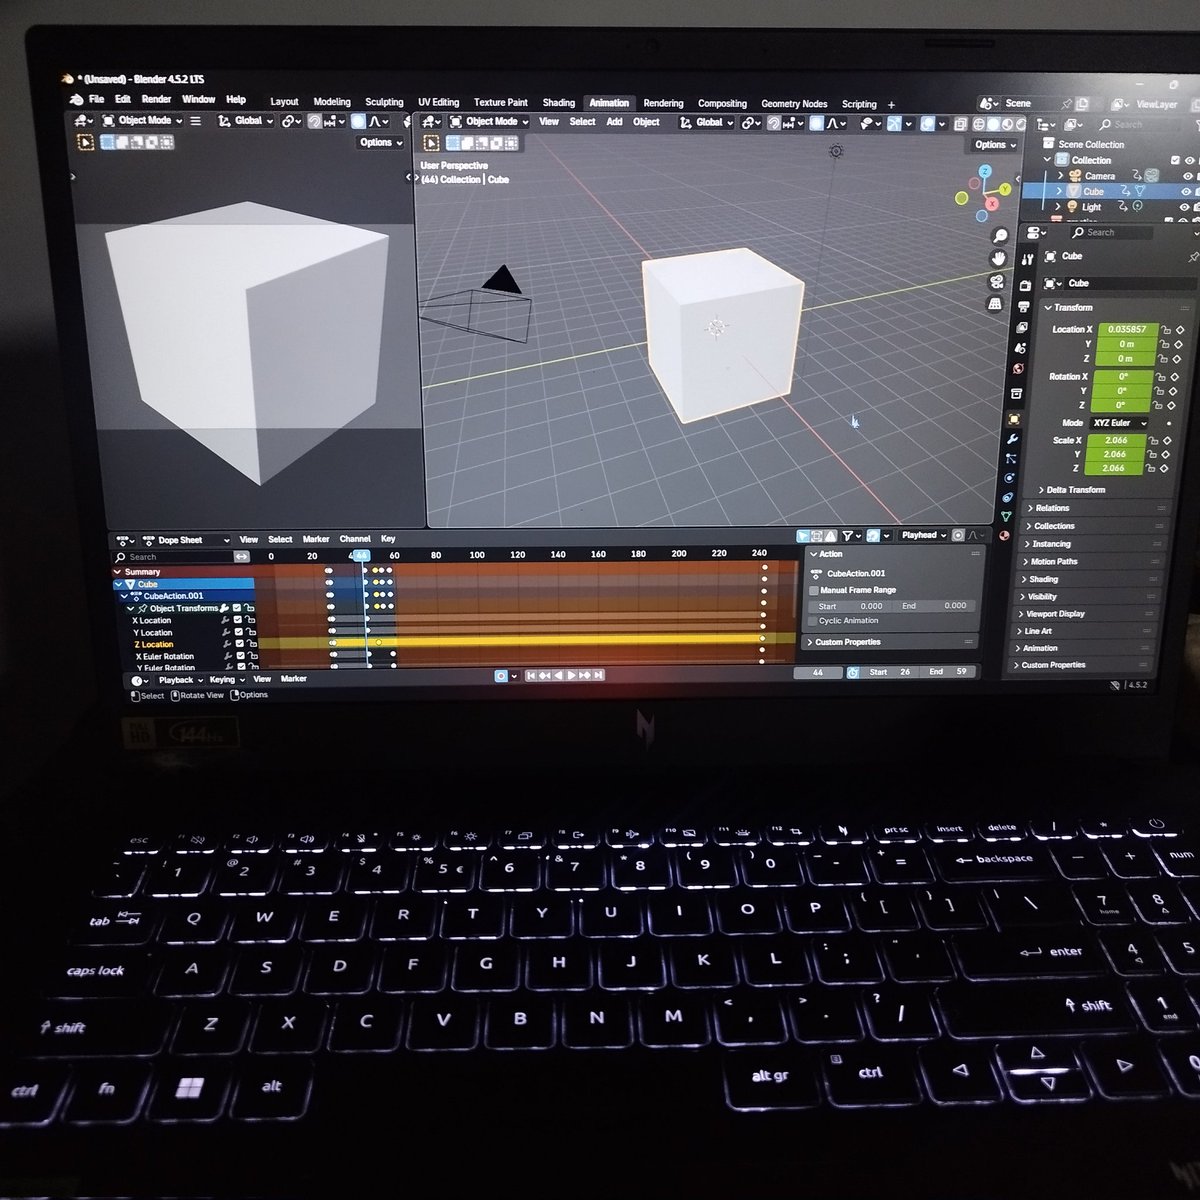
Task: Toggle Location X lock icon
Action: pos(1164,330)
